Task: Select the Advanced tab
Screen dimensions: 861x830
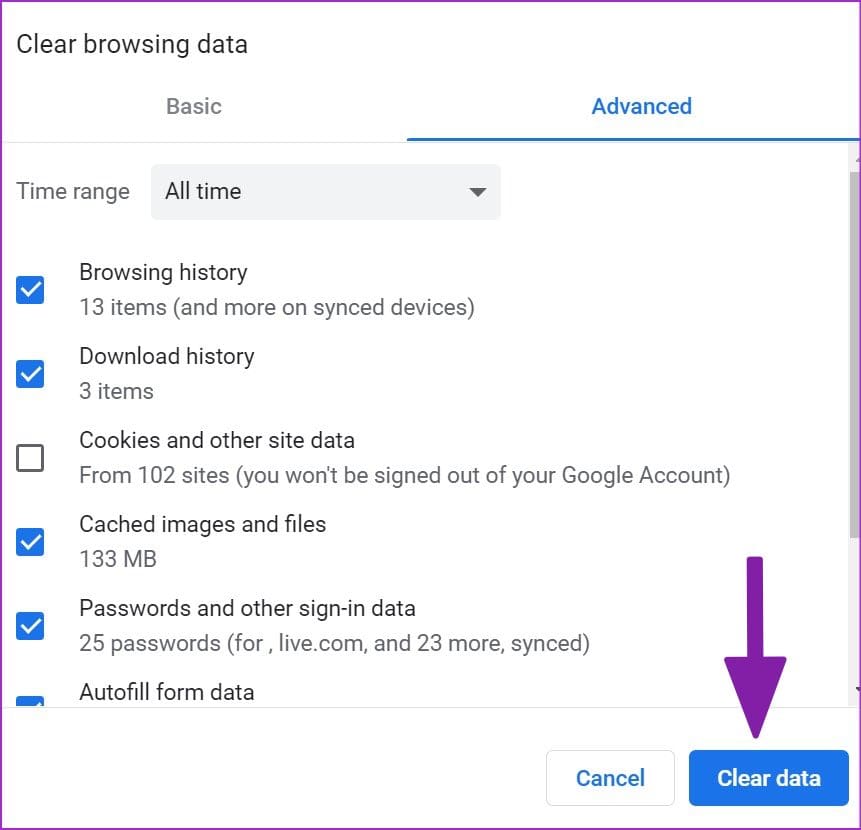Action: (x=641, y=106)
